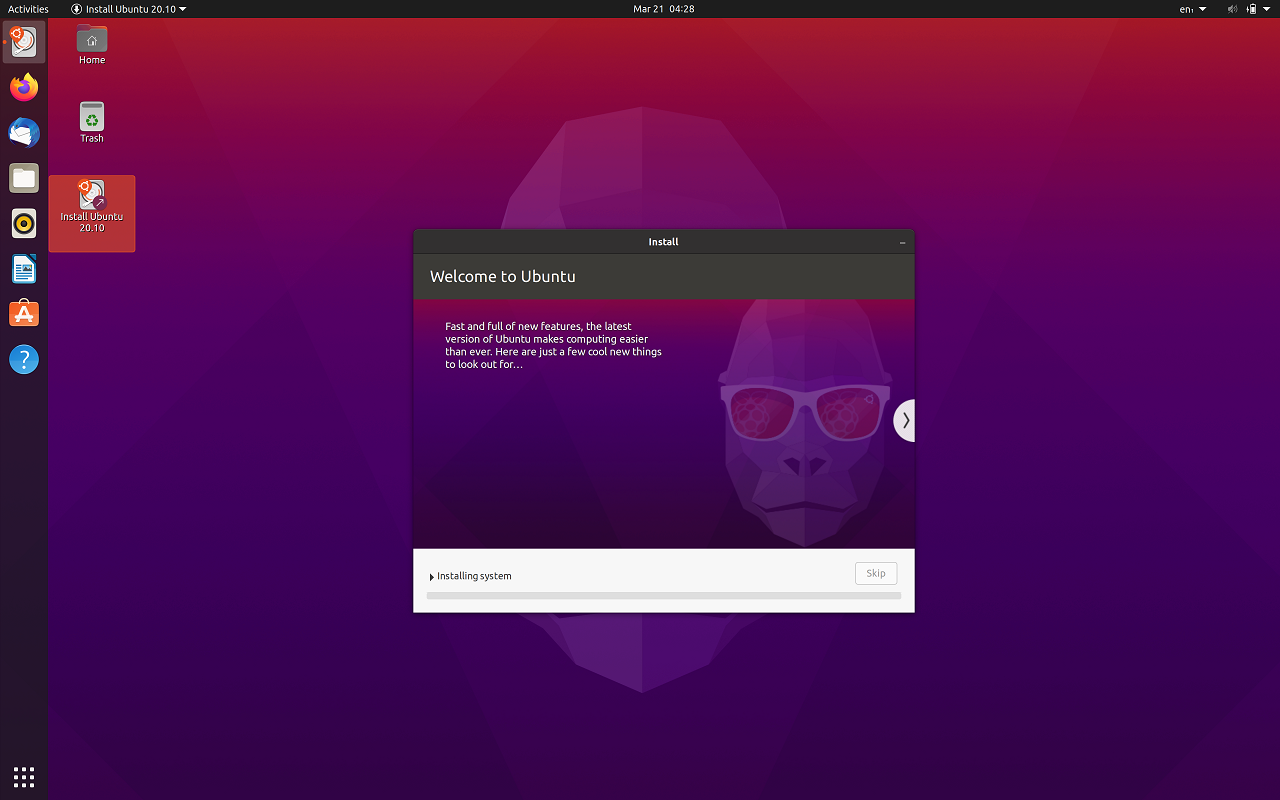1280x800 pixels.
Task: Open Install Ubuntu 20.10 app menu
Action: (129, 9)
